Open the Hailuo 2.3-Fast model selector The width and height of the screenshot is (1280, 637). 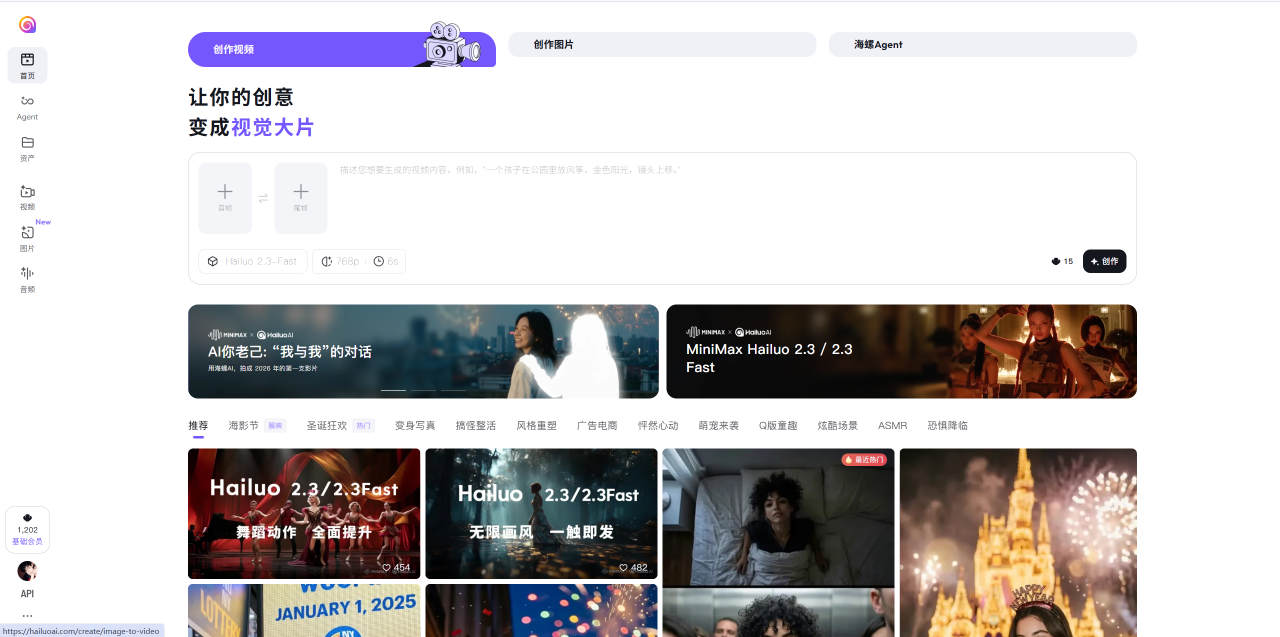[253, 261]
